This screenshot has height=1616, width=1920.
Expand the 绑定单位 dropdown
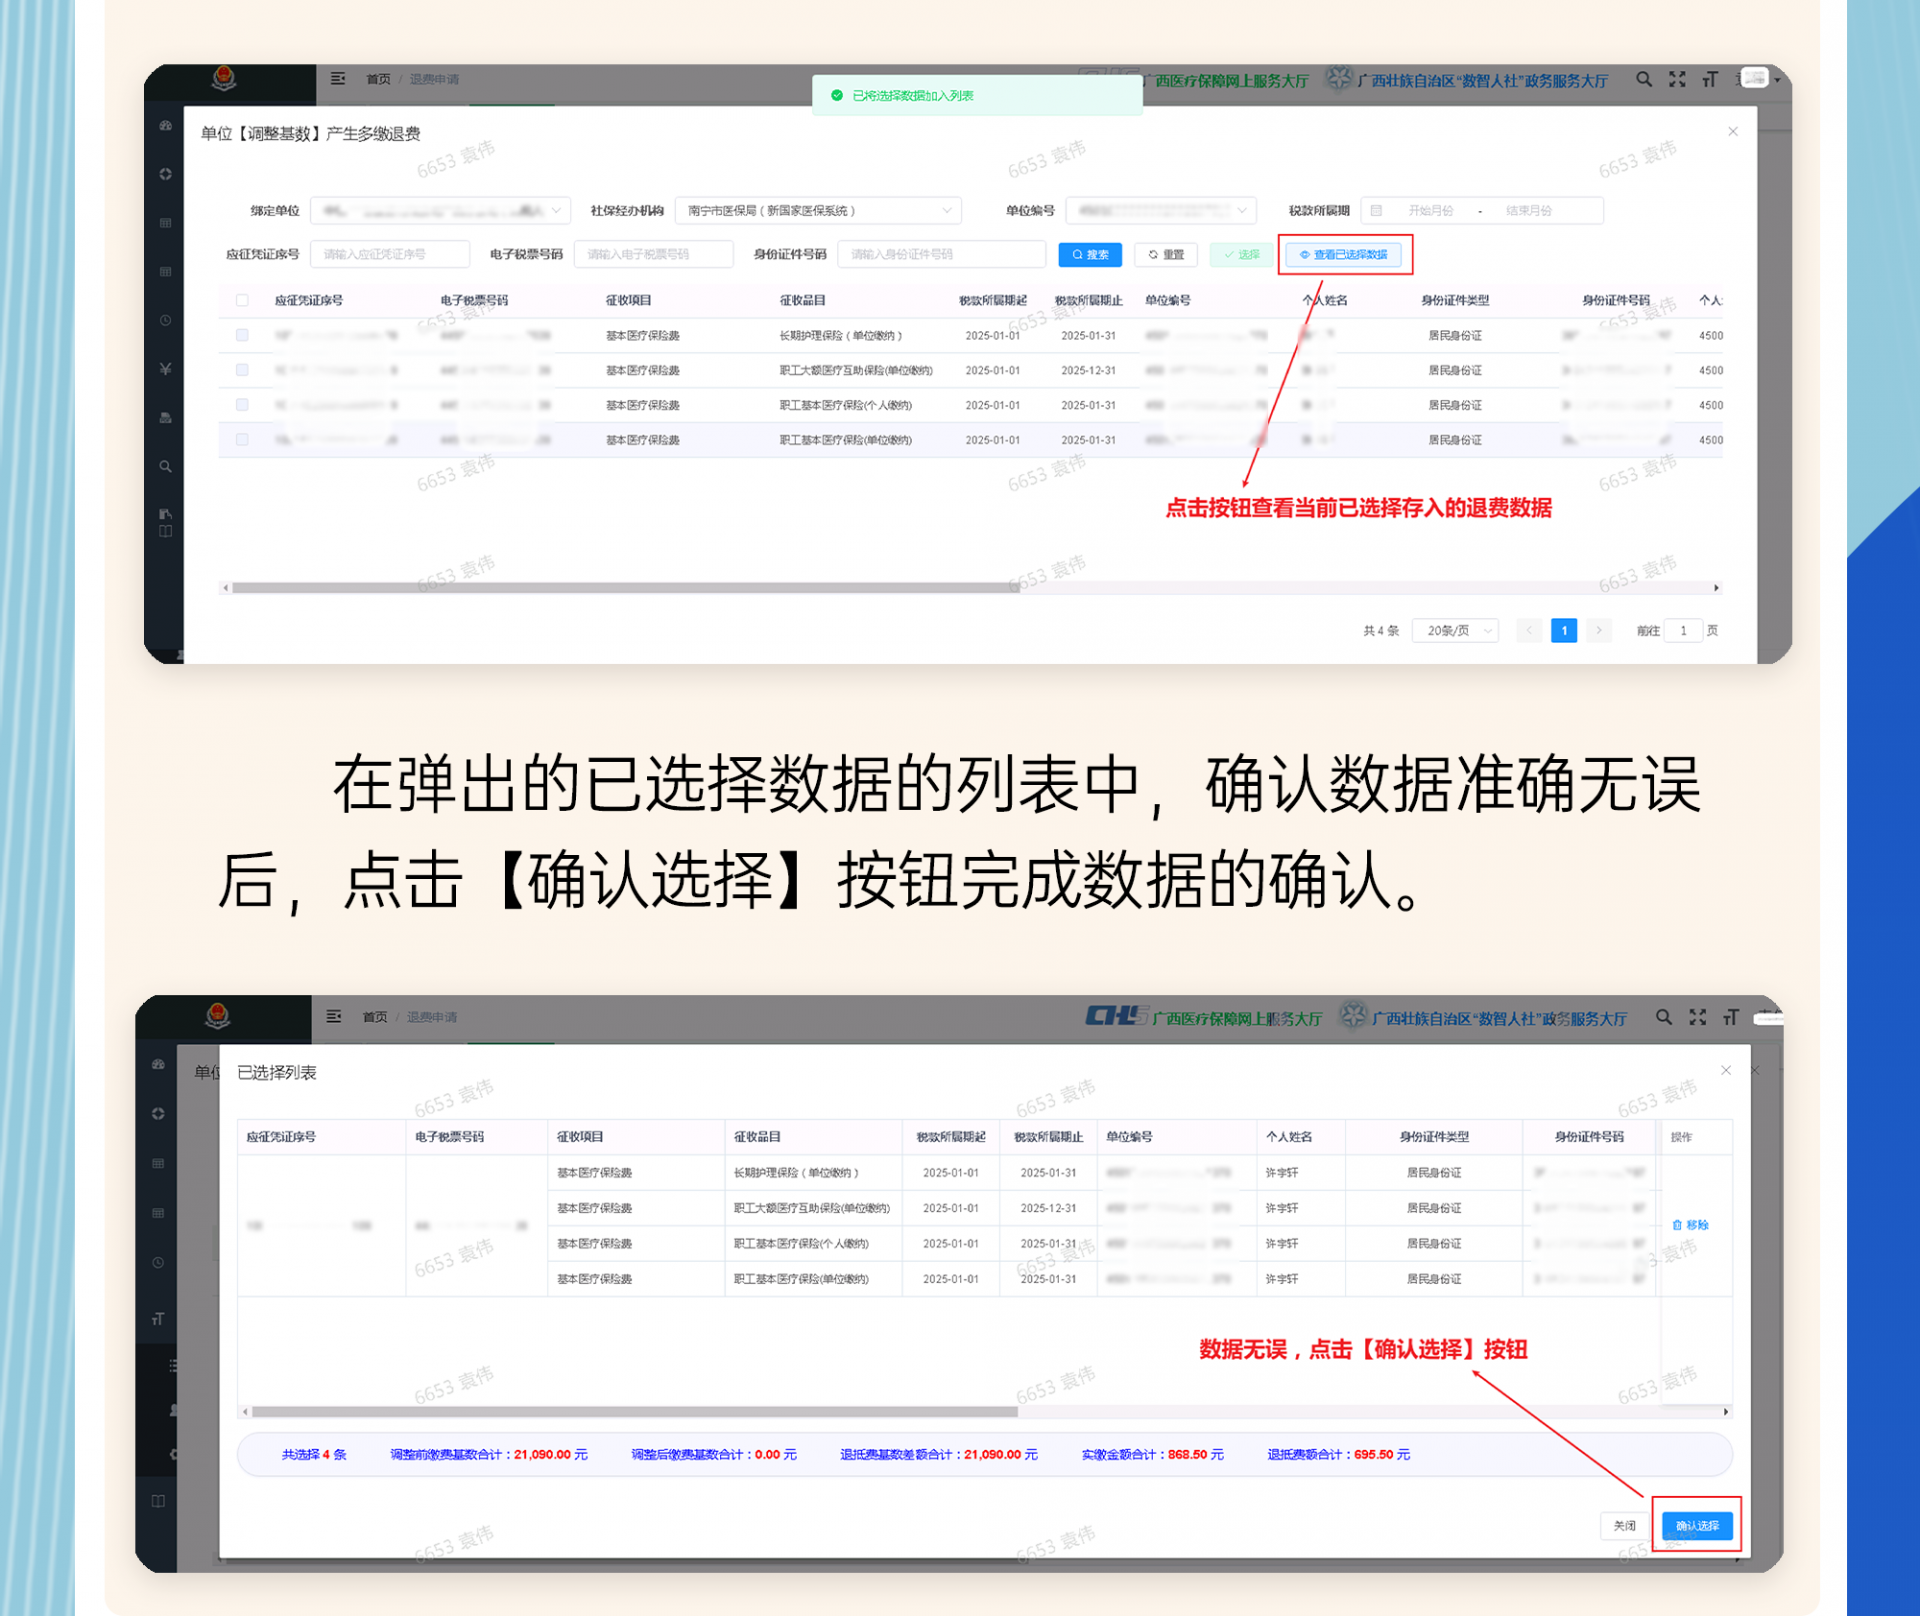pos(440,211)
